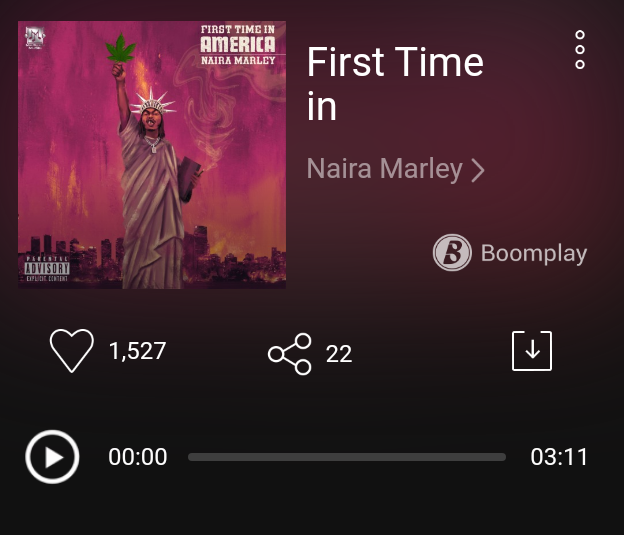624x535 pixels.
Task: Click the Boomplay logo icon
Action: pyautogui.click(x=452, y=252)
